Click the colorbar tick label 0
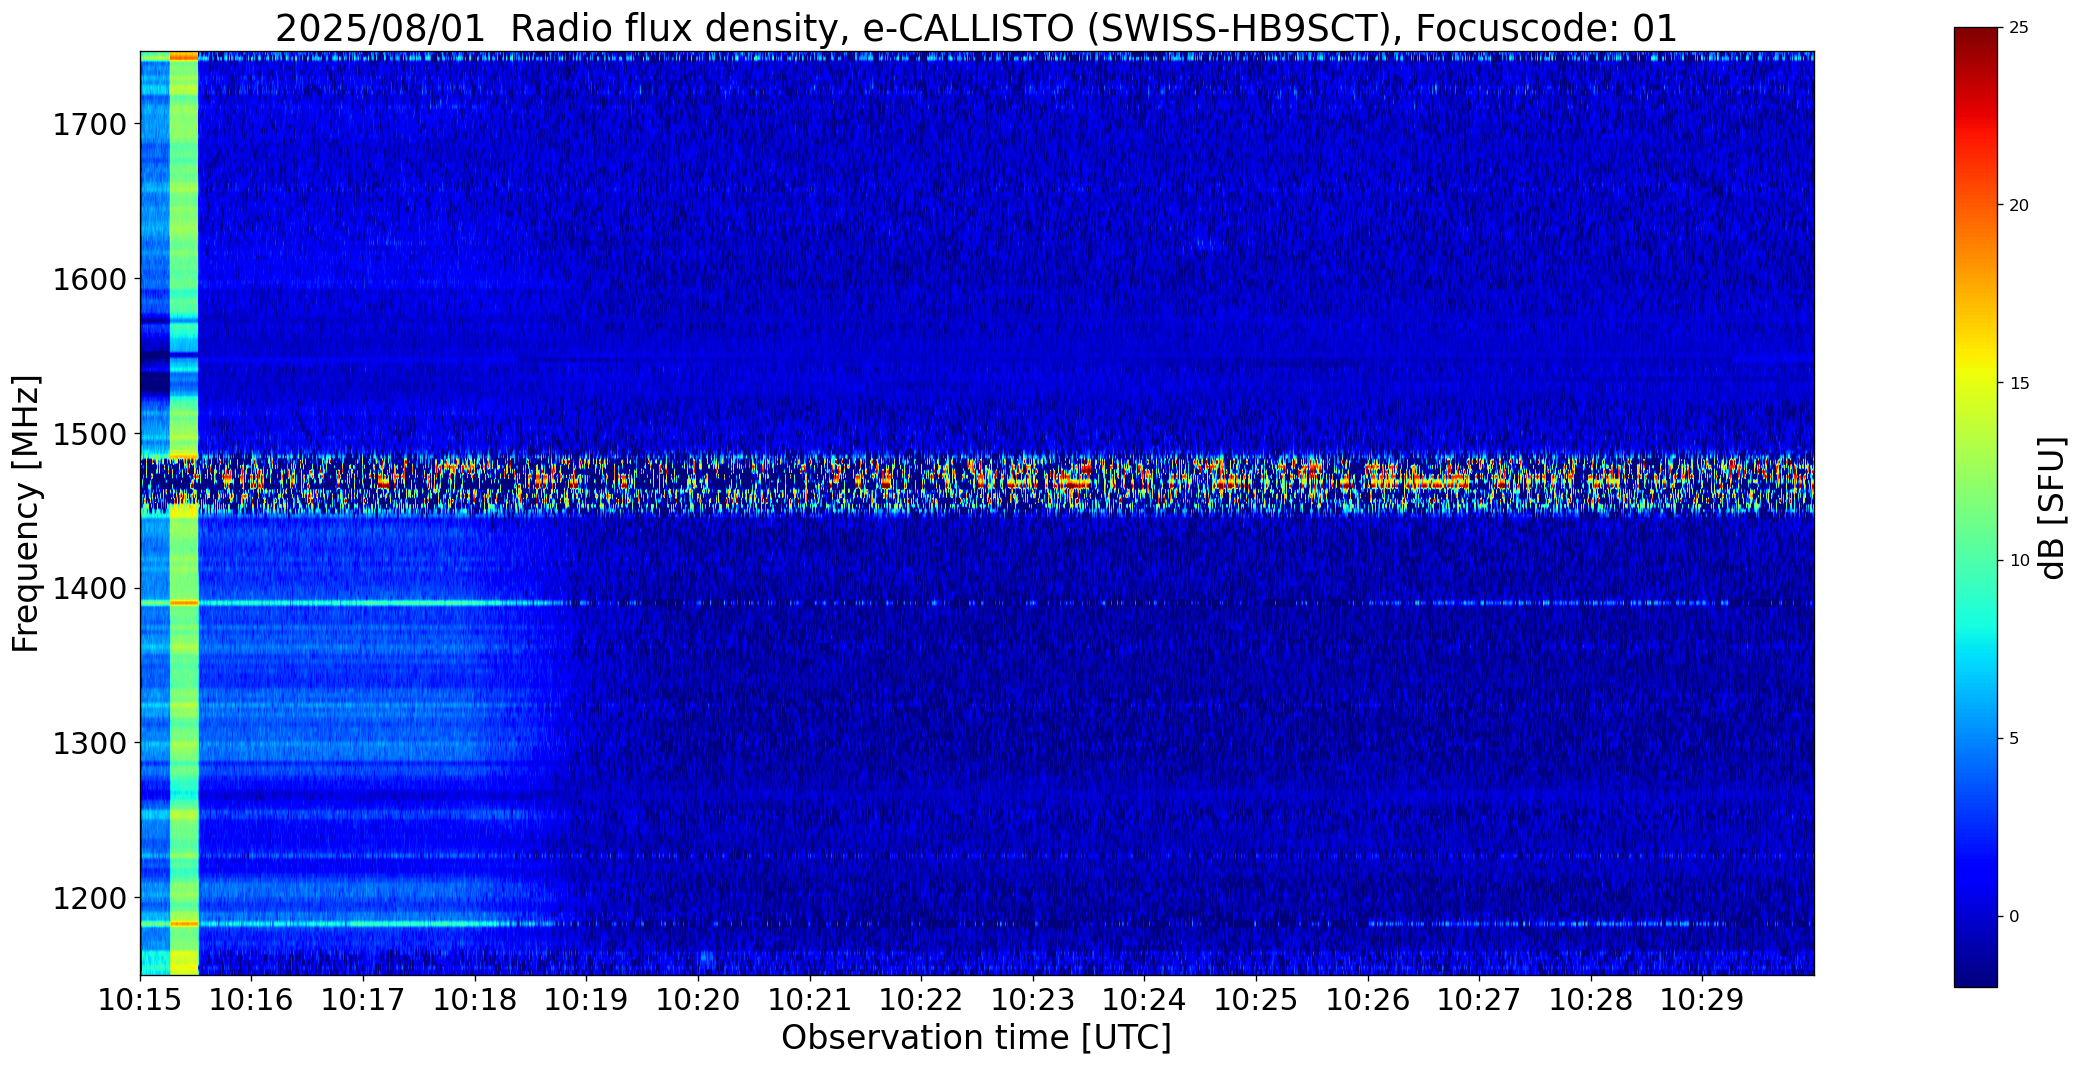The height and width of the screenshot is (1067, 2082). click(2014, 916)
